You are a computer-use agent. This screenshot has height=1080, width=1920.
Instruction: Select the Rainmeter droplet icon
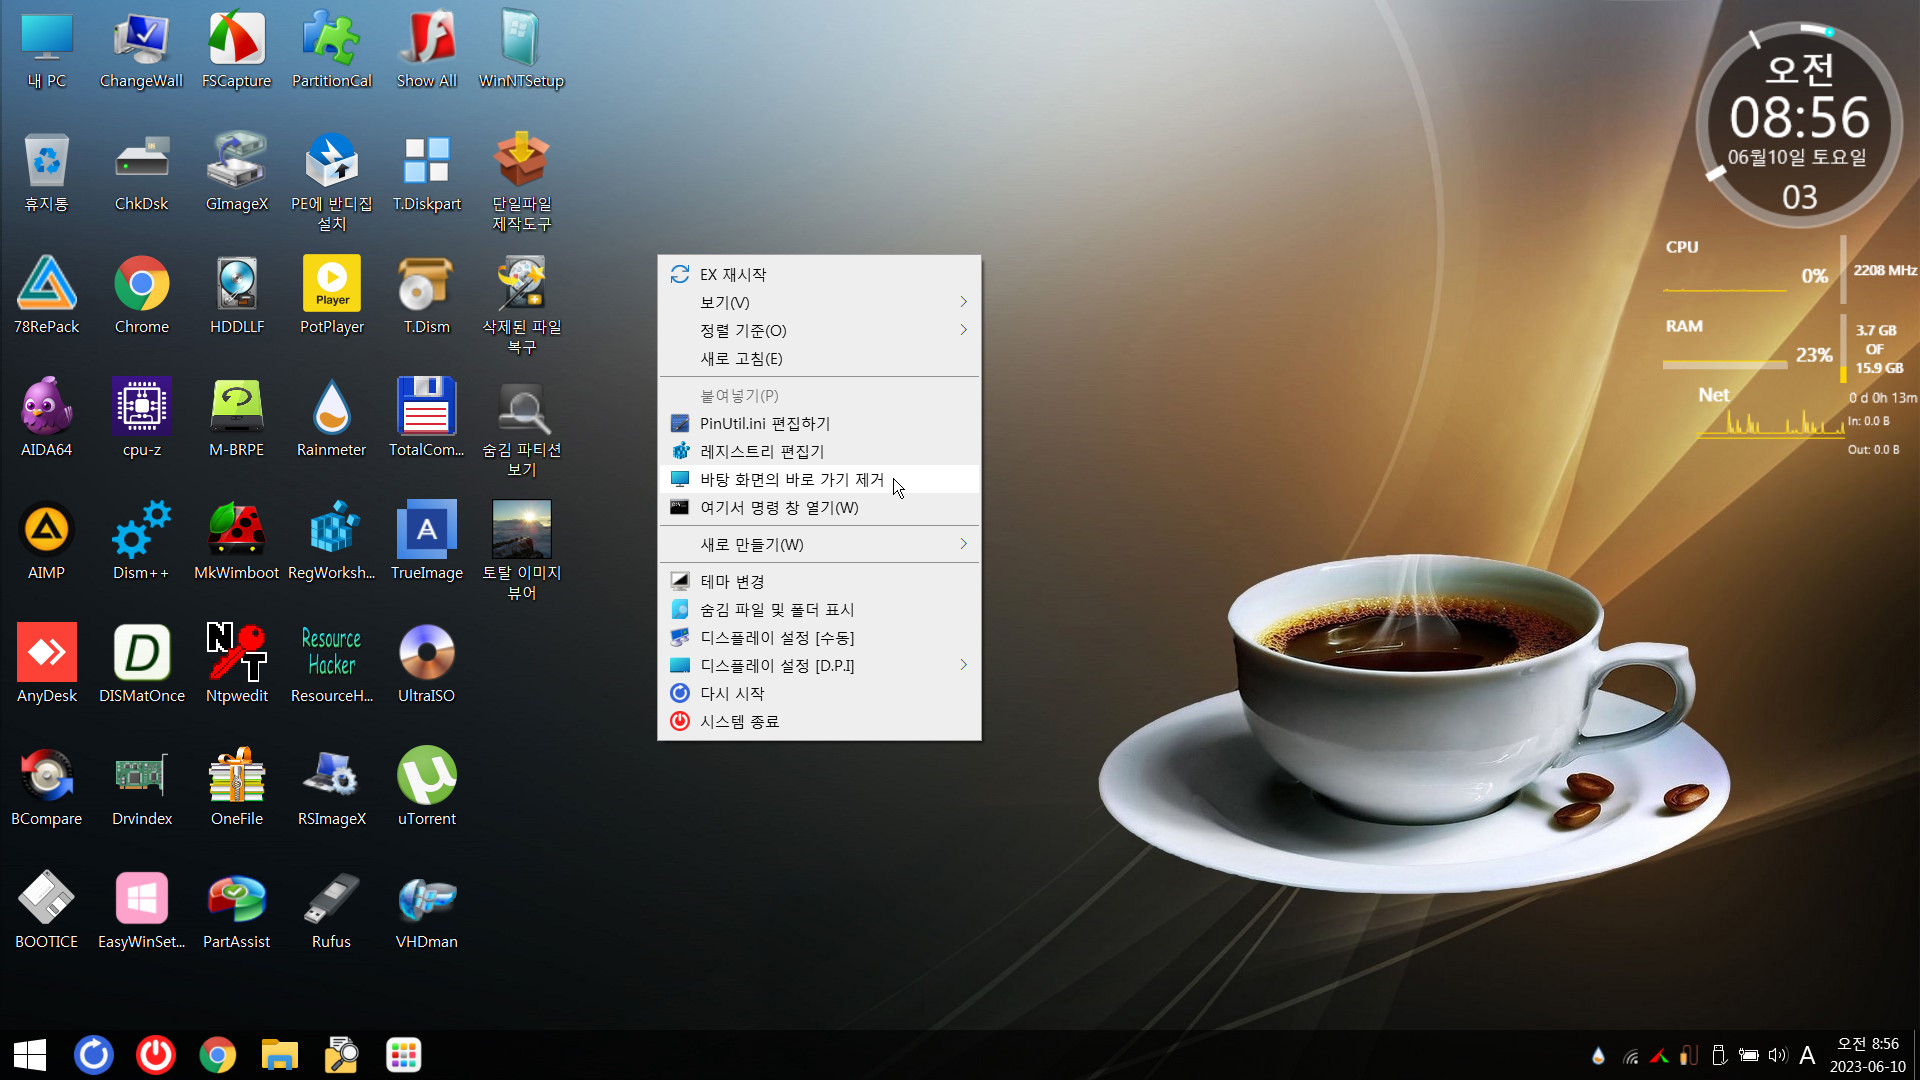pyautogui.click(x=331, y=419)
